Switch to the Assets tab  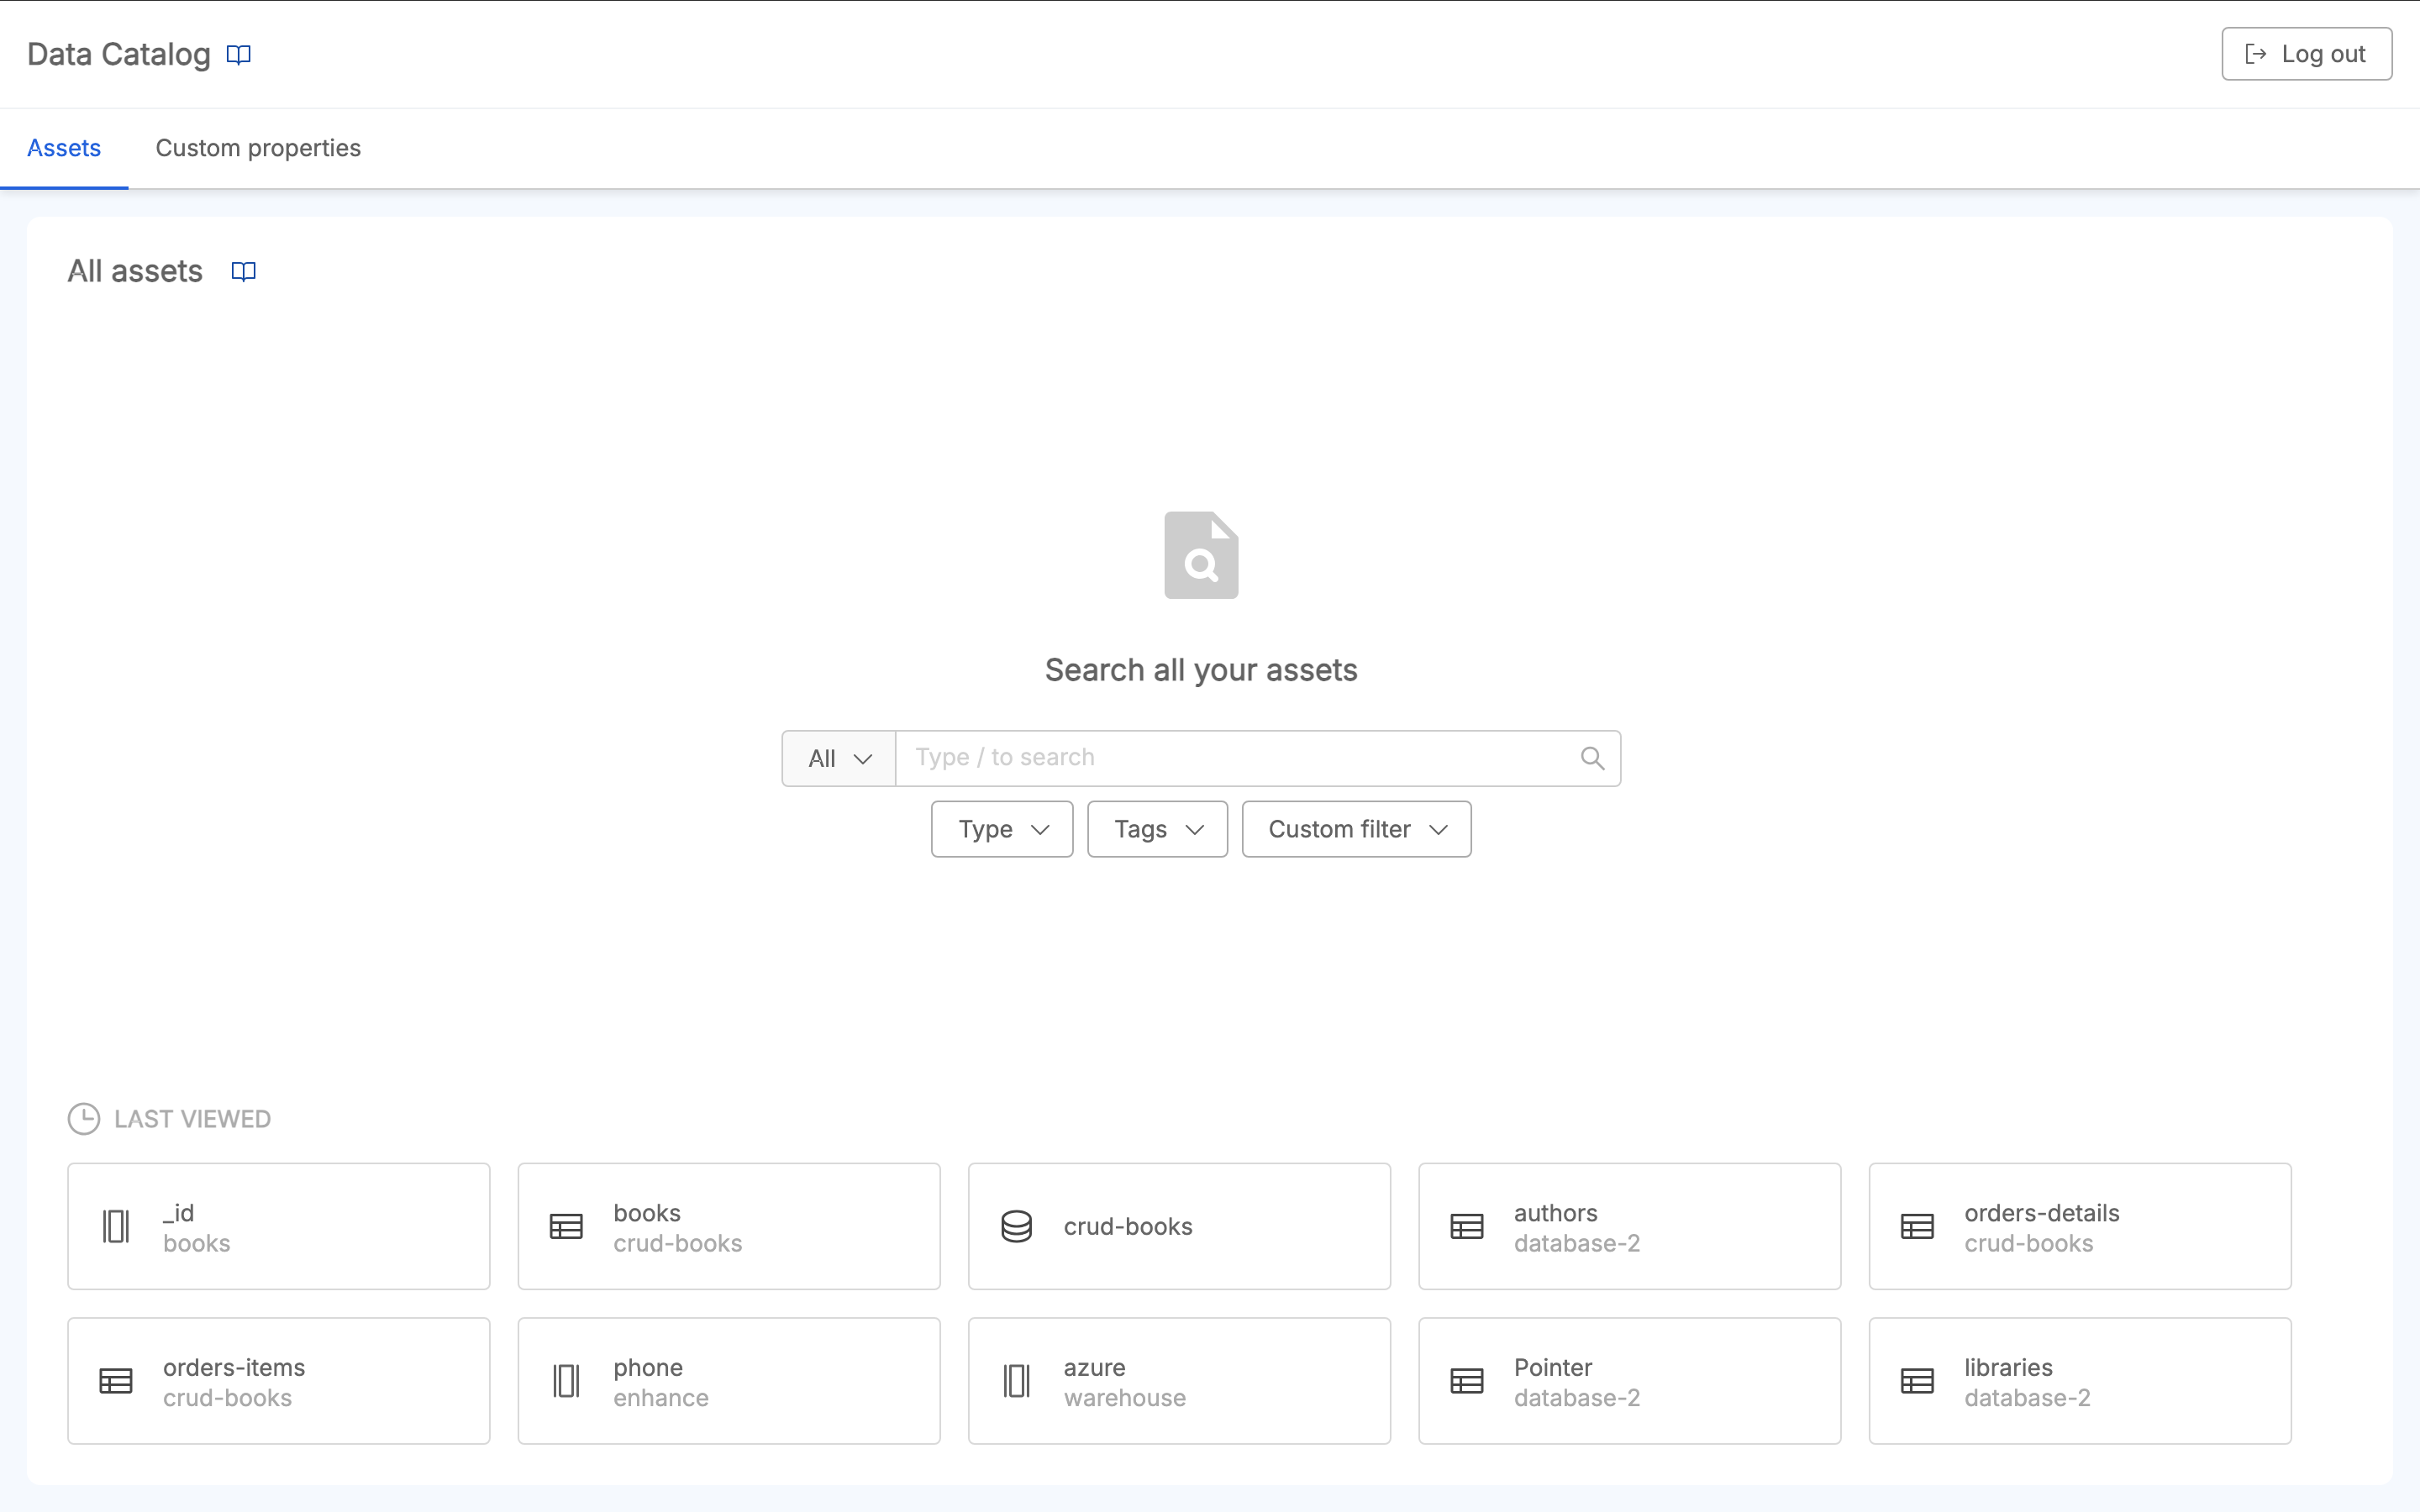pyautogui.click(x=64, y=148)
